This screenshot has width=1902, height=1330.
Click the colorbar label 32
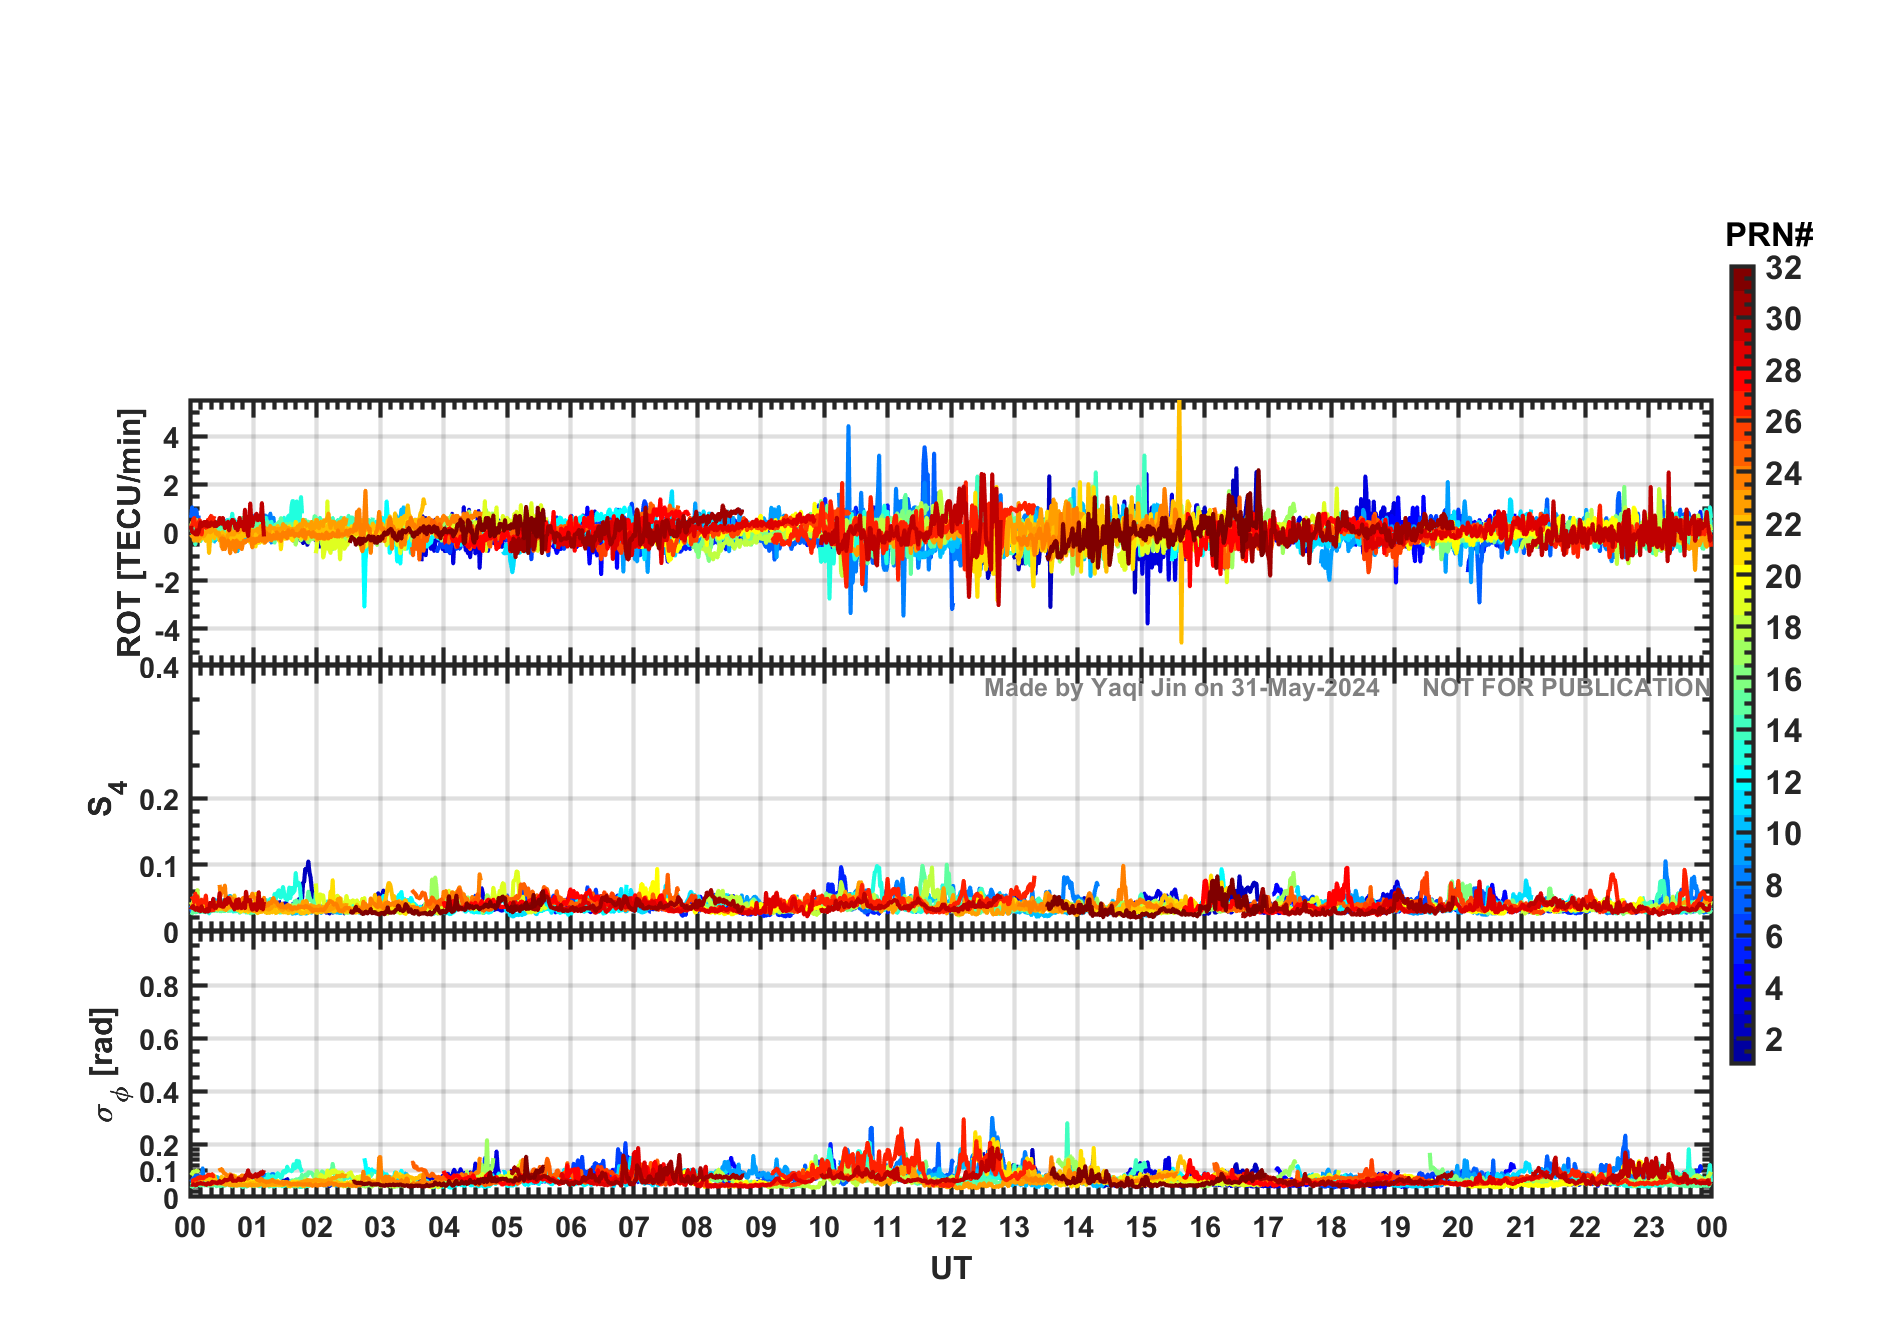(x=1783, y=268)
